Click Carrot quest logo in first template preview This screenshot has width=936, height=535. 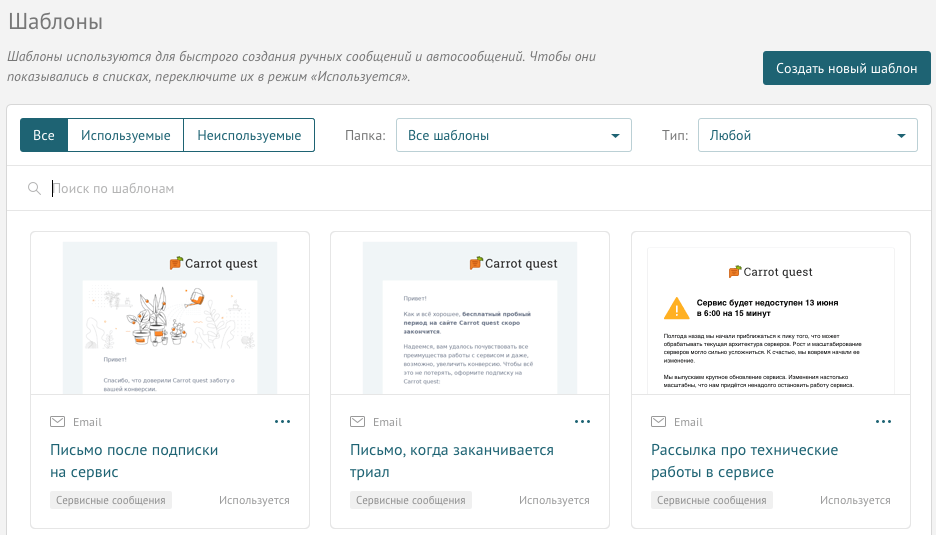click(x=214, y=263)
